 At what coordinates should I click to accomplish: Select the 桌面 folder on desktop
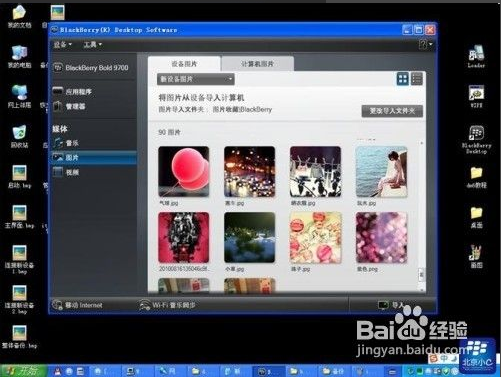(x=476, y=217)
